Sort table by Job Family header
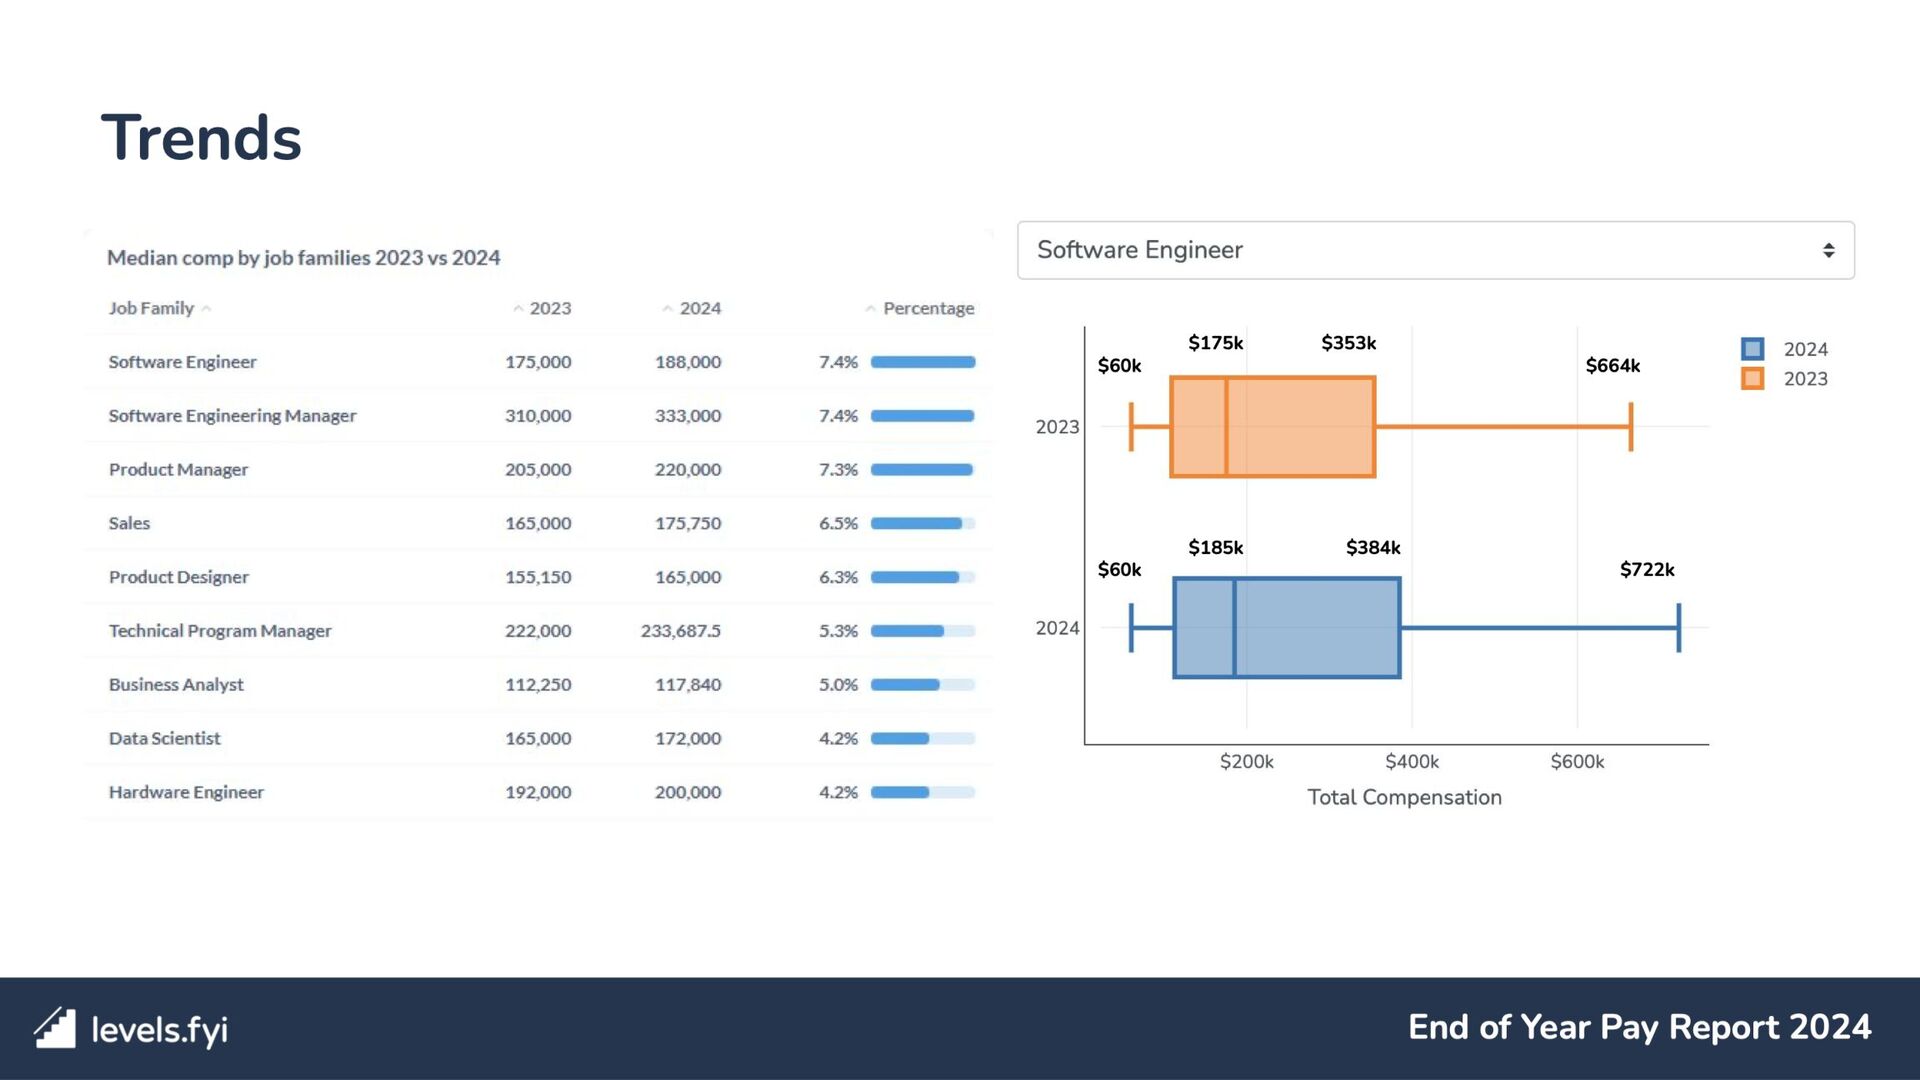Viewport: 1920px width, 1080px height. [151, 308]
